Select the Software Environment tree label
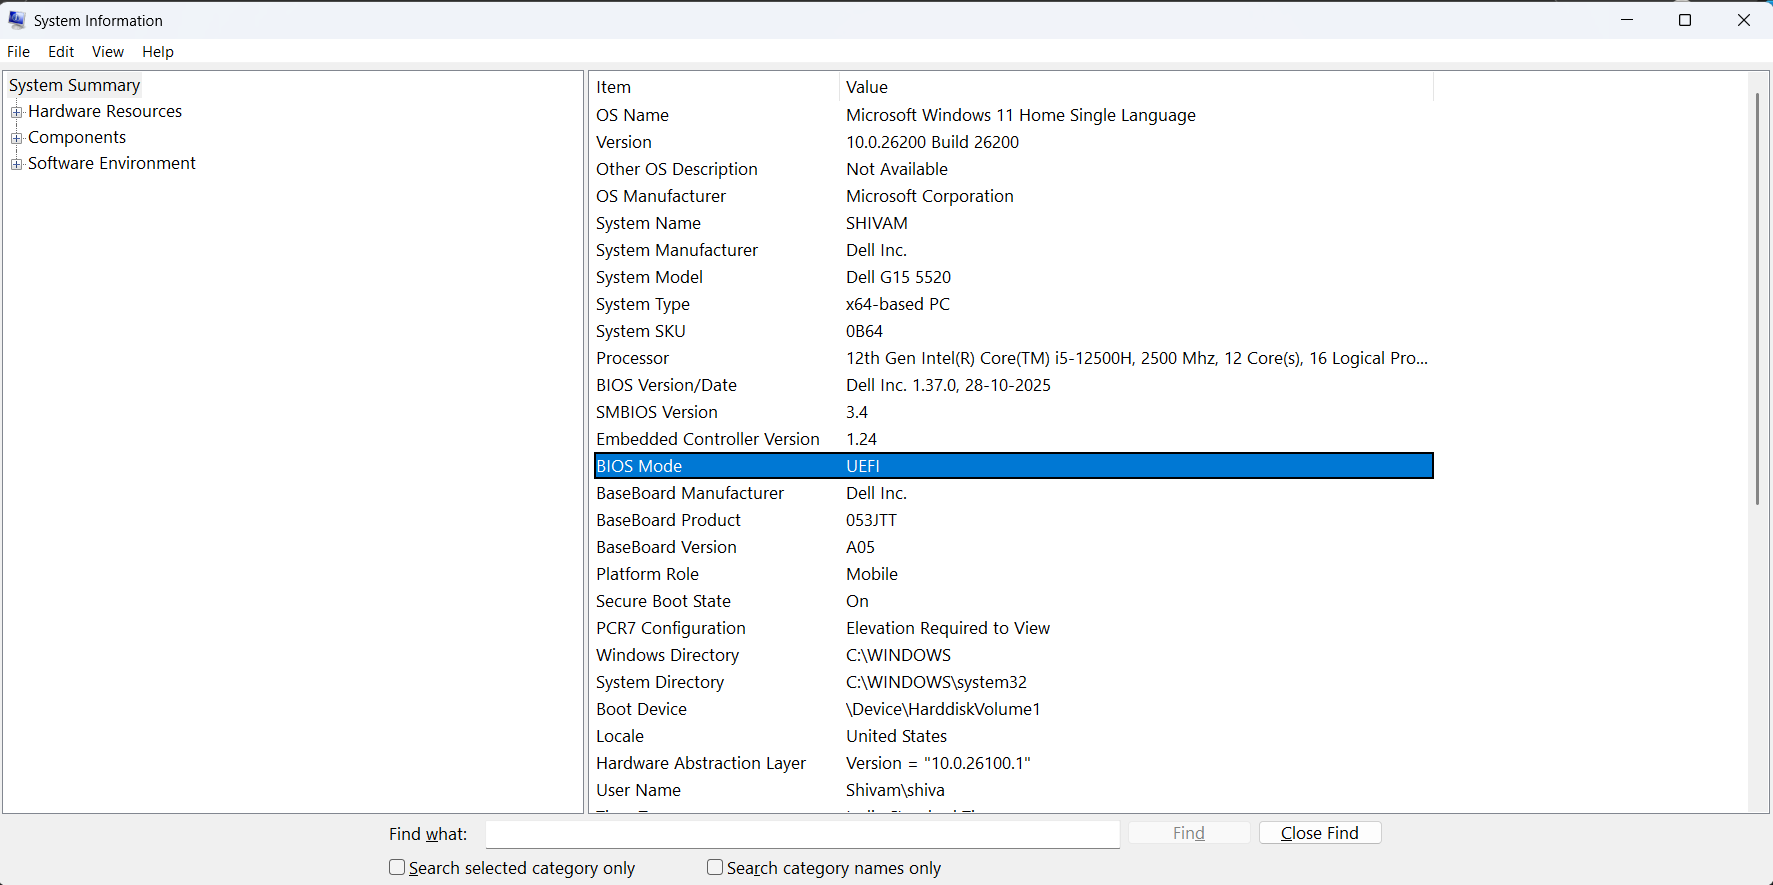Viewport: 1773px width, 885px height. (112, 163)
